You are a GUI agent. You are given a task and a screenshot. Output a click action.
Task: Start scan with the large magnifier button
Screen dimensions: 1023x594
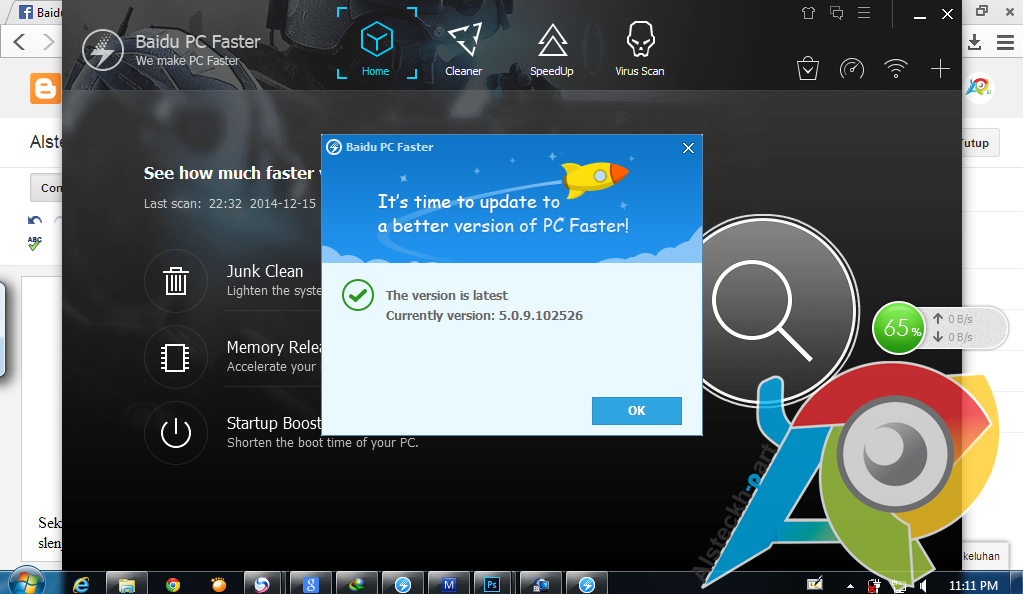pyautogui.click(x=763, y=310)
